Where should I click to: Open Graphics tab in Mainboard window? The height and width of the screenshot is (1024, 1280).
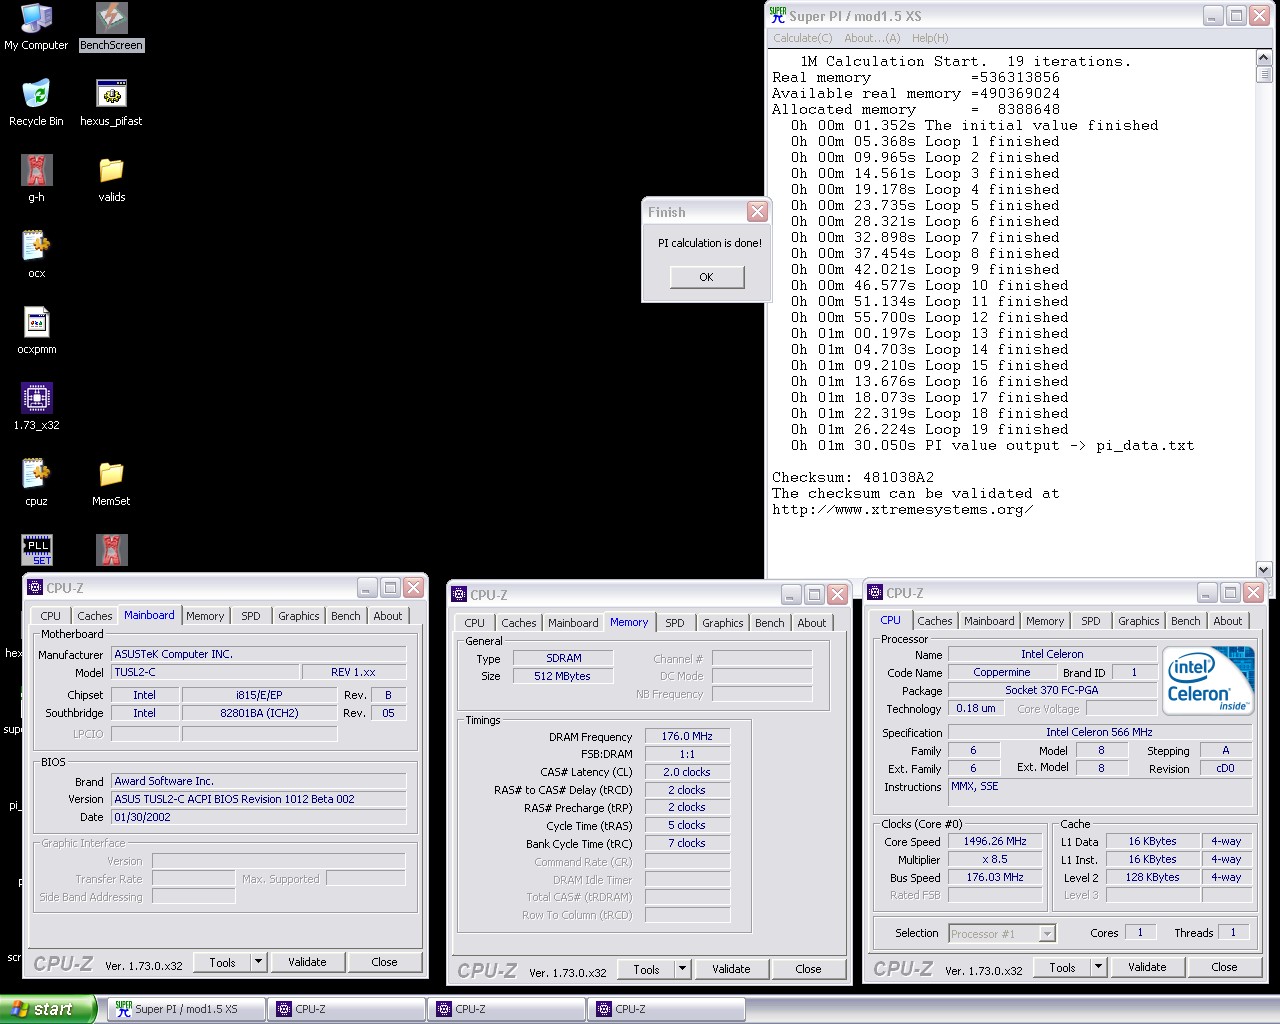[299, 616]
